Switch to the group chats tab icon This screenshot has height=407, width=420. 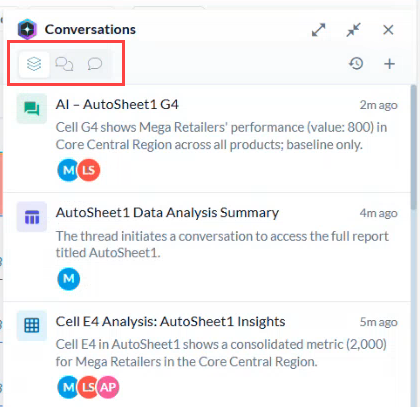pos(64,63)
